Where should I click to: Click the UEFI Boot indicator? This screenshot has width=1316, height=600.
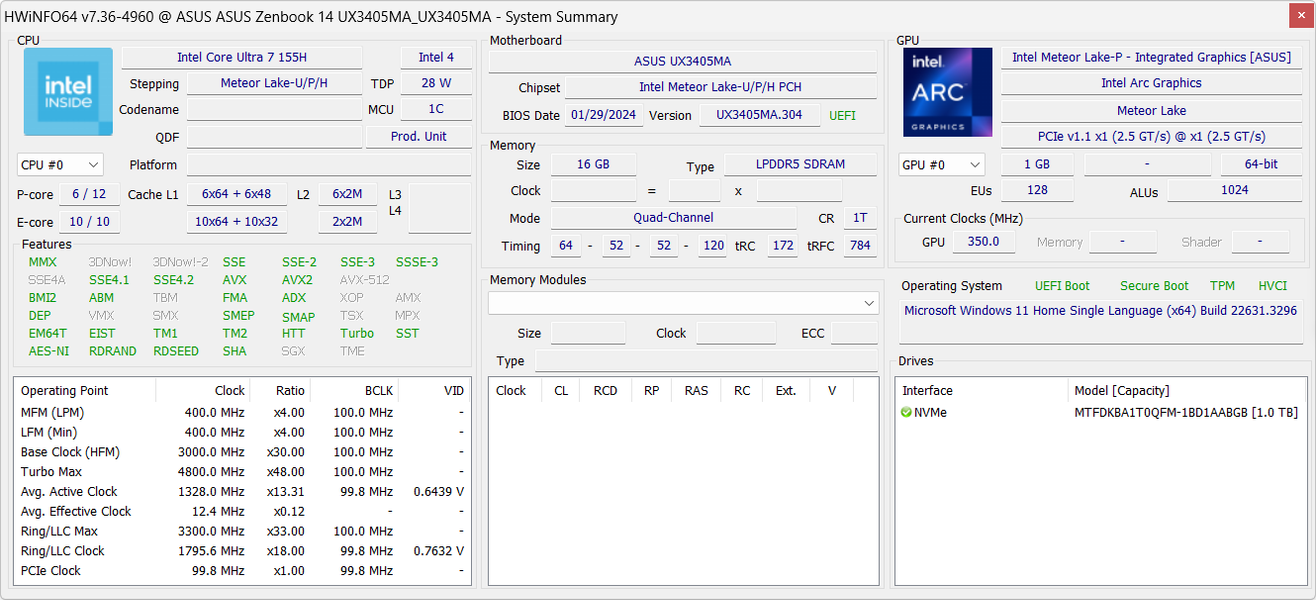1062,286
